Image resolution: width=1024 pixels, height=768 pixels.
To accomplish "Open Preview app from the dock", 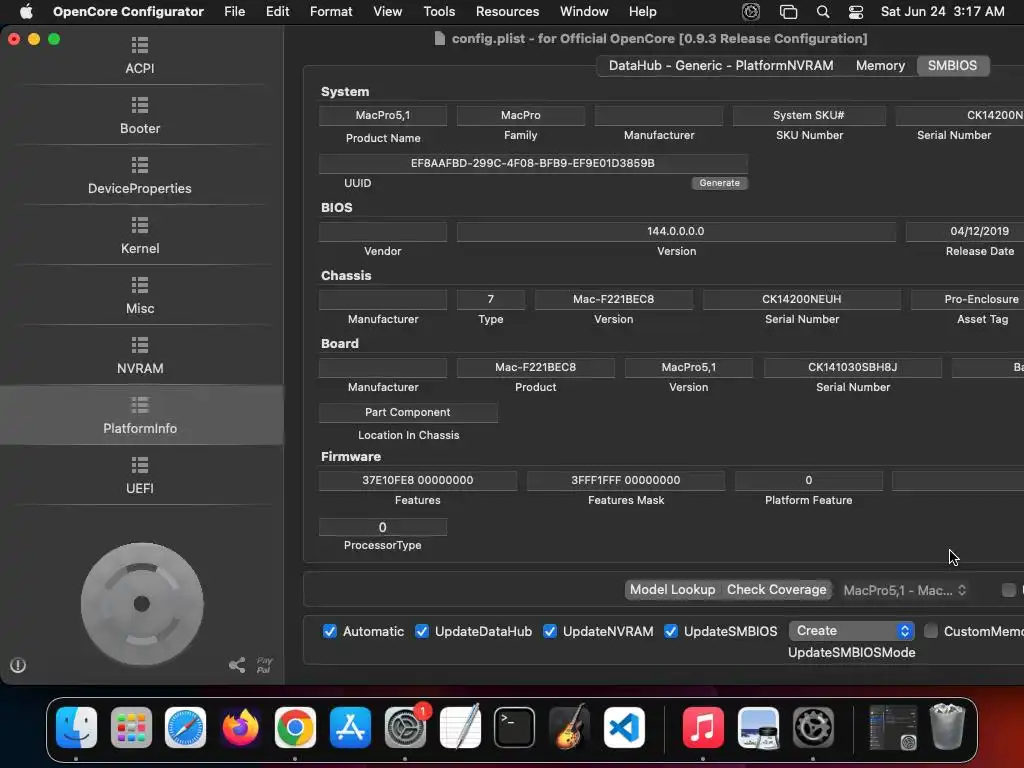I will [758, 727].
